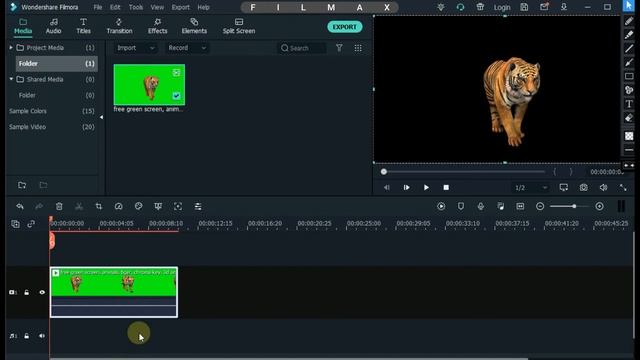Zoom in timeline with plus icon
Image resolution: width=640 pixels, height=360 pixels.
pos(600,207)
